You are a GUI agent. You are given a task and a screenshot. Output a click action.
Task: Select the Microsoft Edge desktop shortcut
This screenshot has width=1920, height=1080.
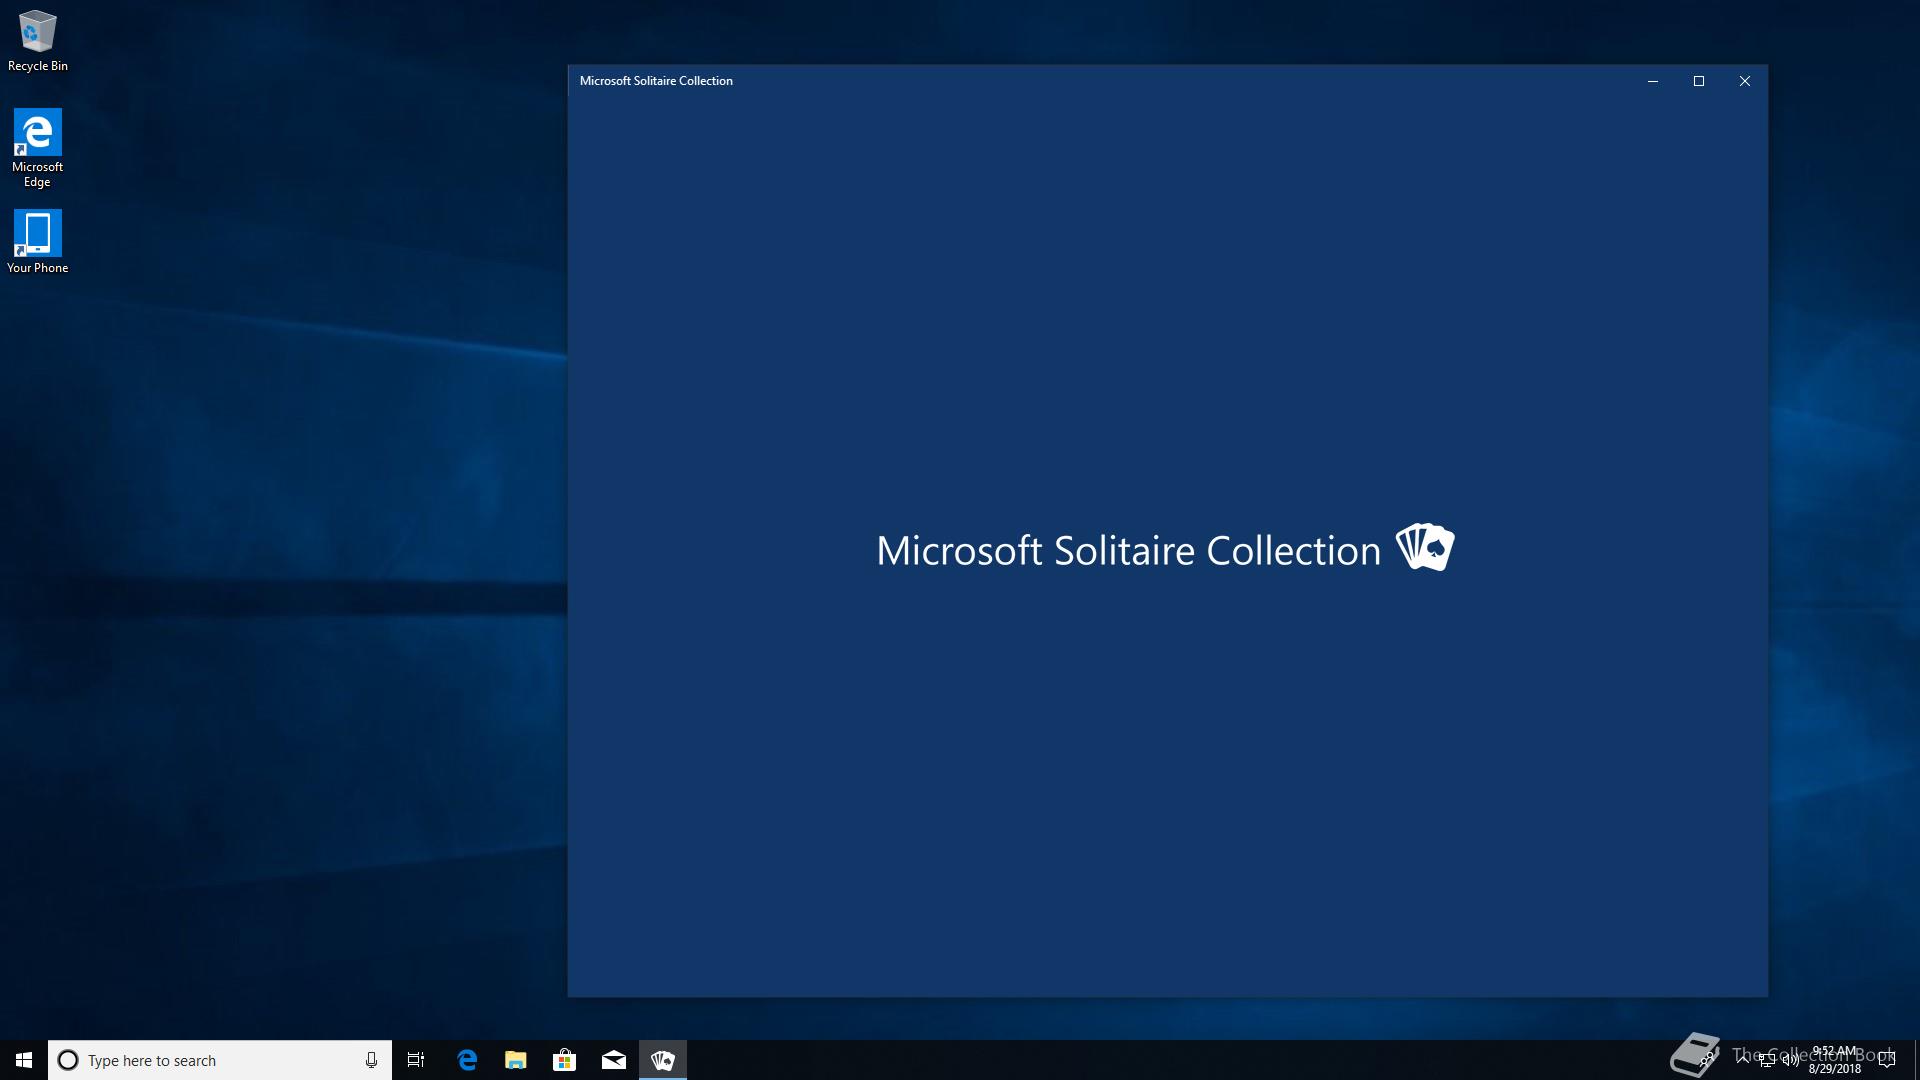38,148
